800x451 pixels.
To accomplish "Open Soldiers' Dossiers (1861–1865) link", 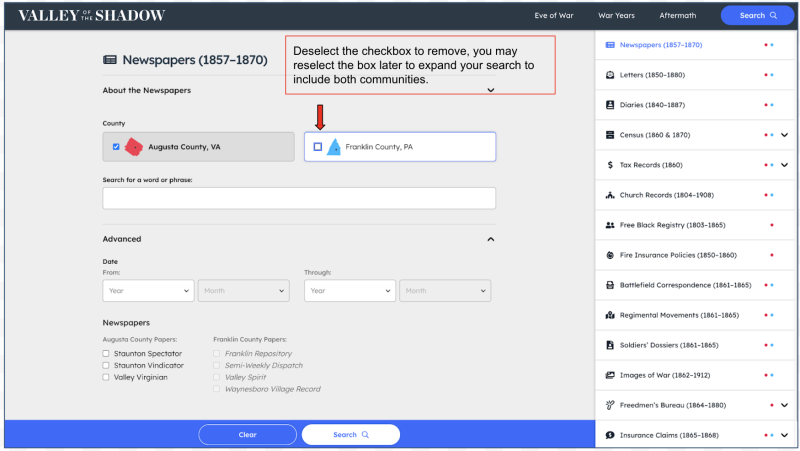I will [x=669, y=345].
